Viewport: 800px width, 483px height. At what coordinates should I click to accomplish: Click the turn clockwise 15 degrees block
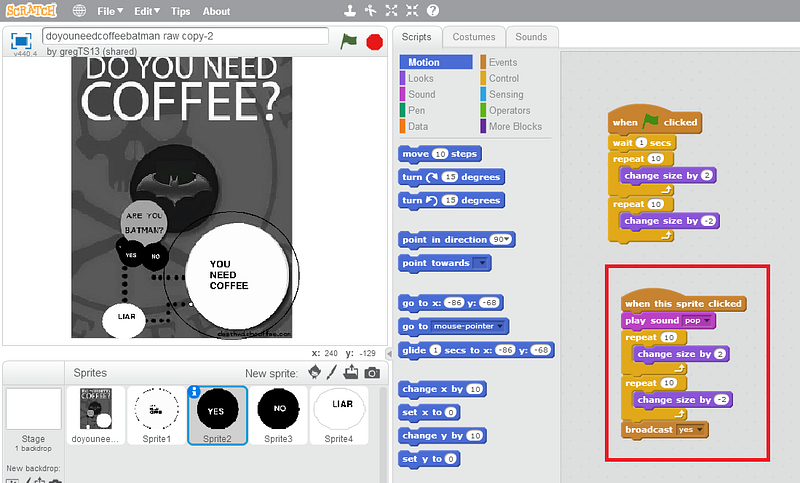click(452, 177)
